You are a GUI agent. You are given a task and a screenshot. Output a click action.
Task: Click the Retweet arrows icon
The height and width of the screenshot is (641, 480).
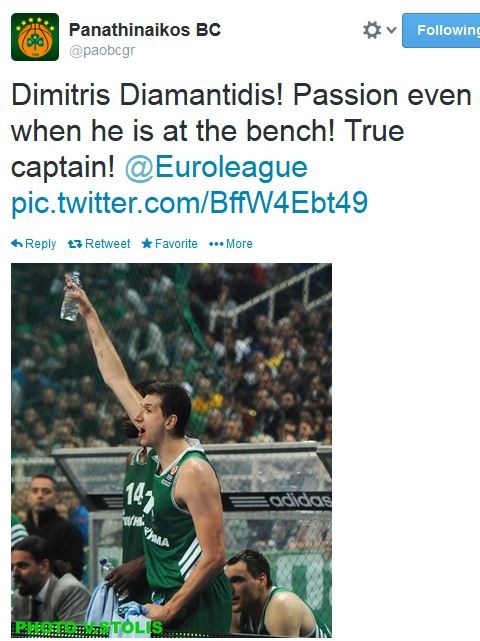pyautogui.click(x=75, y=244)
